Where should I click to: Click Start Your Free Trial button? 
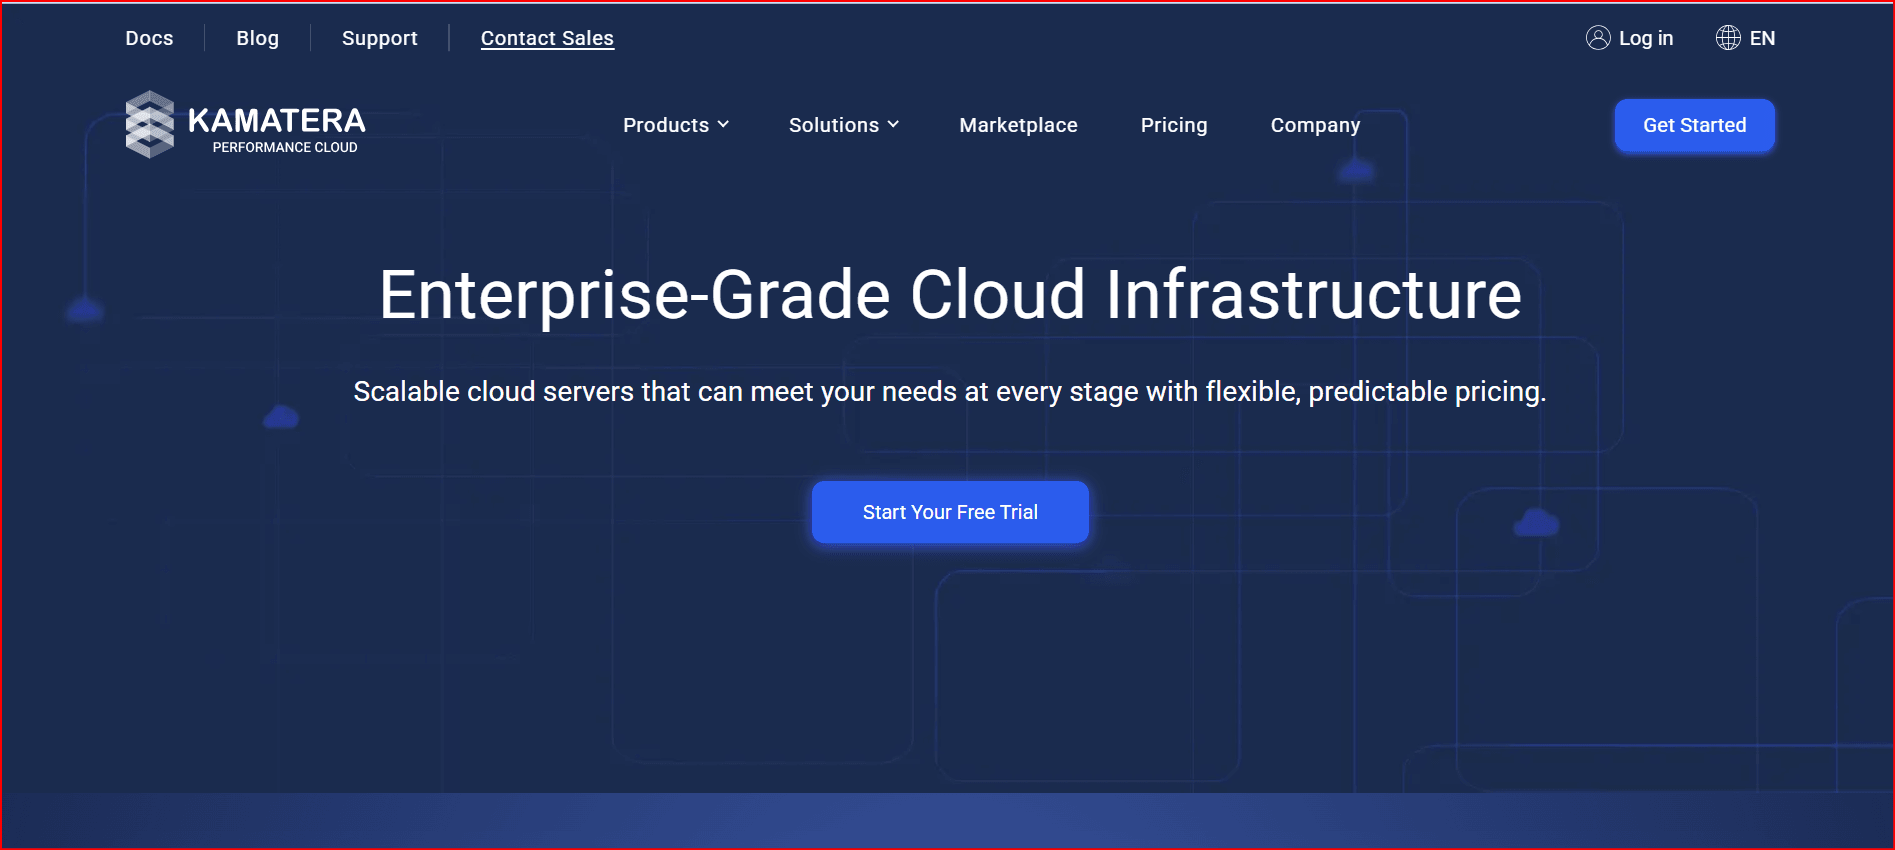[950, 512]
